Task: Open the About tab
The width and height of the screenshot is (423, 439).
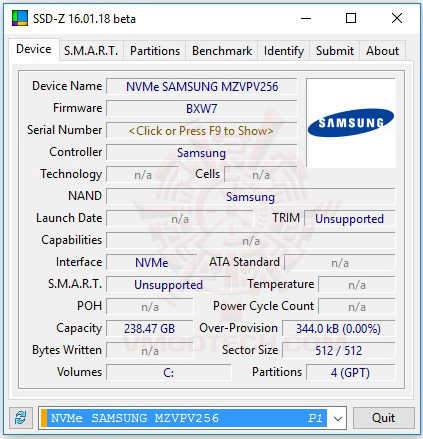Action: click(x=382, y=51)
